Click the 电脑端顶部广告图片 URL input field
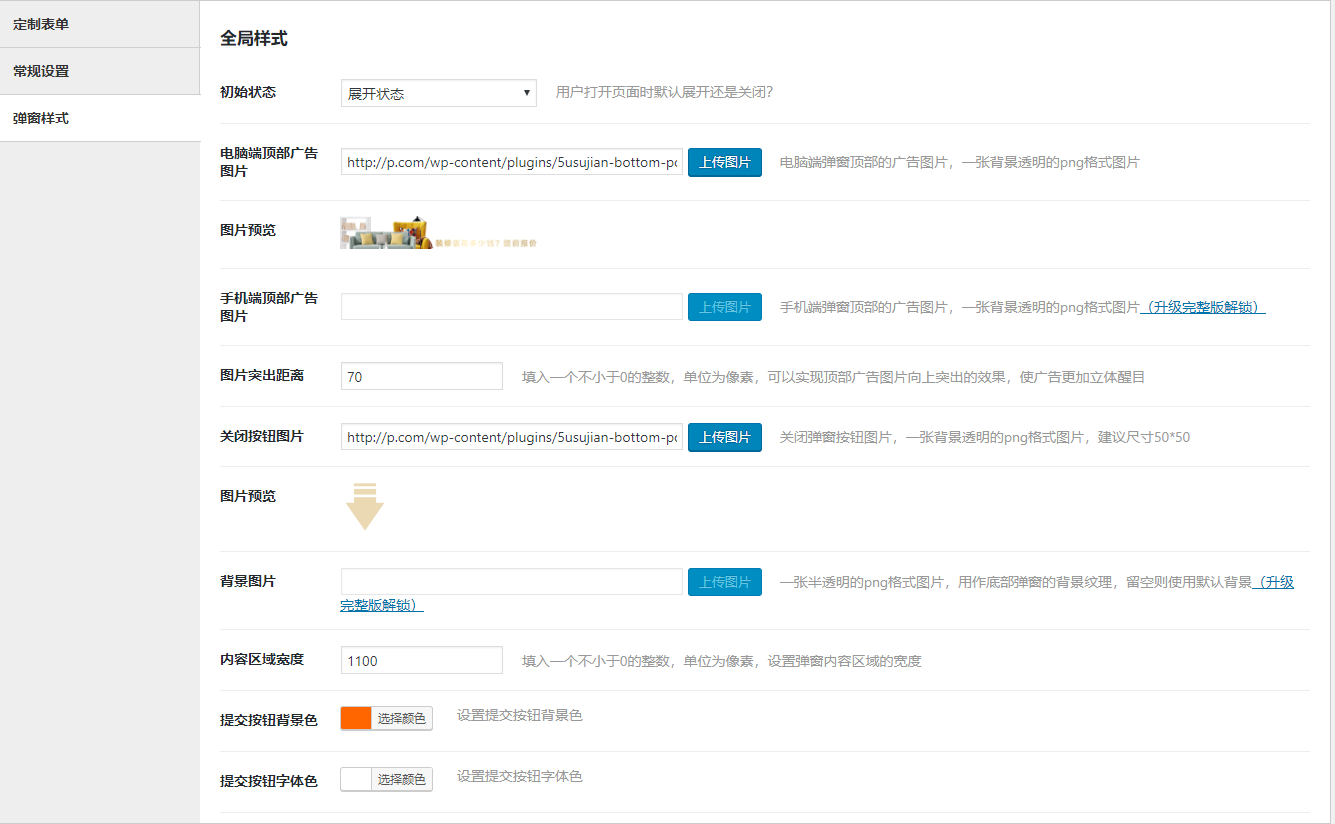The width and height of the screenshot is (1335, 824). click(512, 162)
